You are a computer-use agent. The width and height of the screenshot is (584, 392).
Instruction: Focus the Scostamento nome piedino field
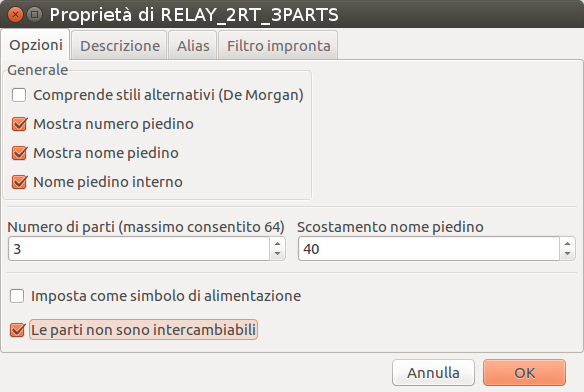[429, 249]
